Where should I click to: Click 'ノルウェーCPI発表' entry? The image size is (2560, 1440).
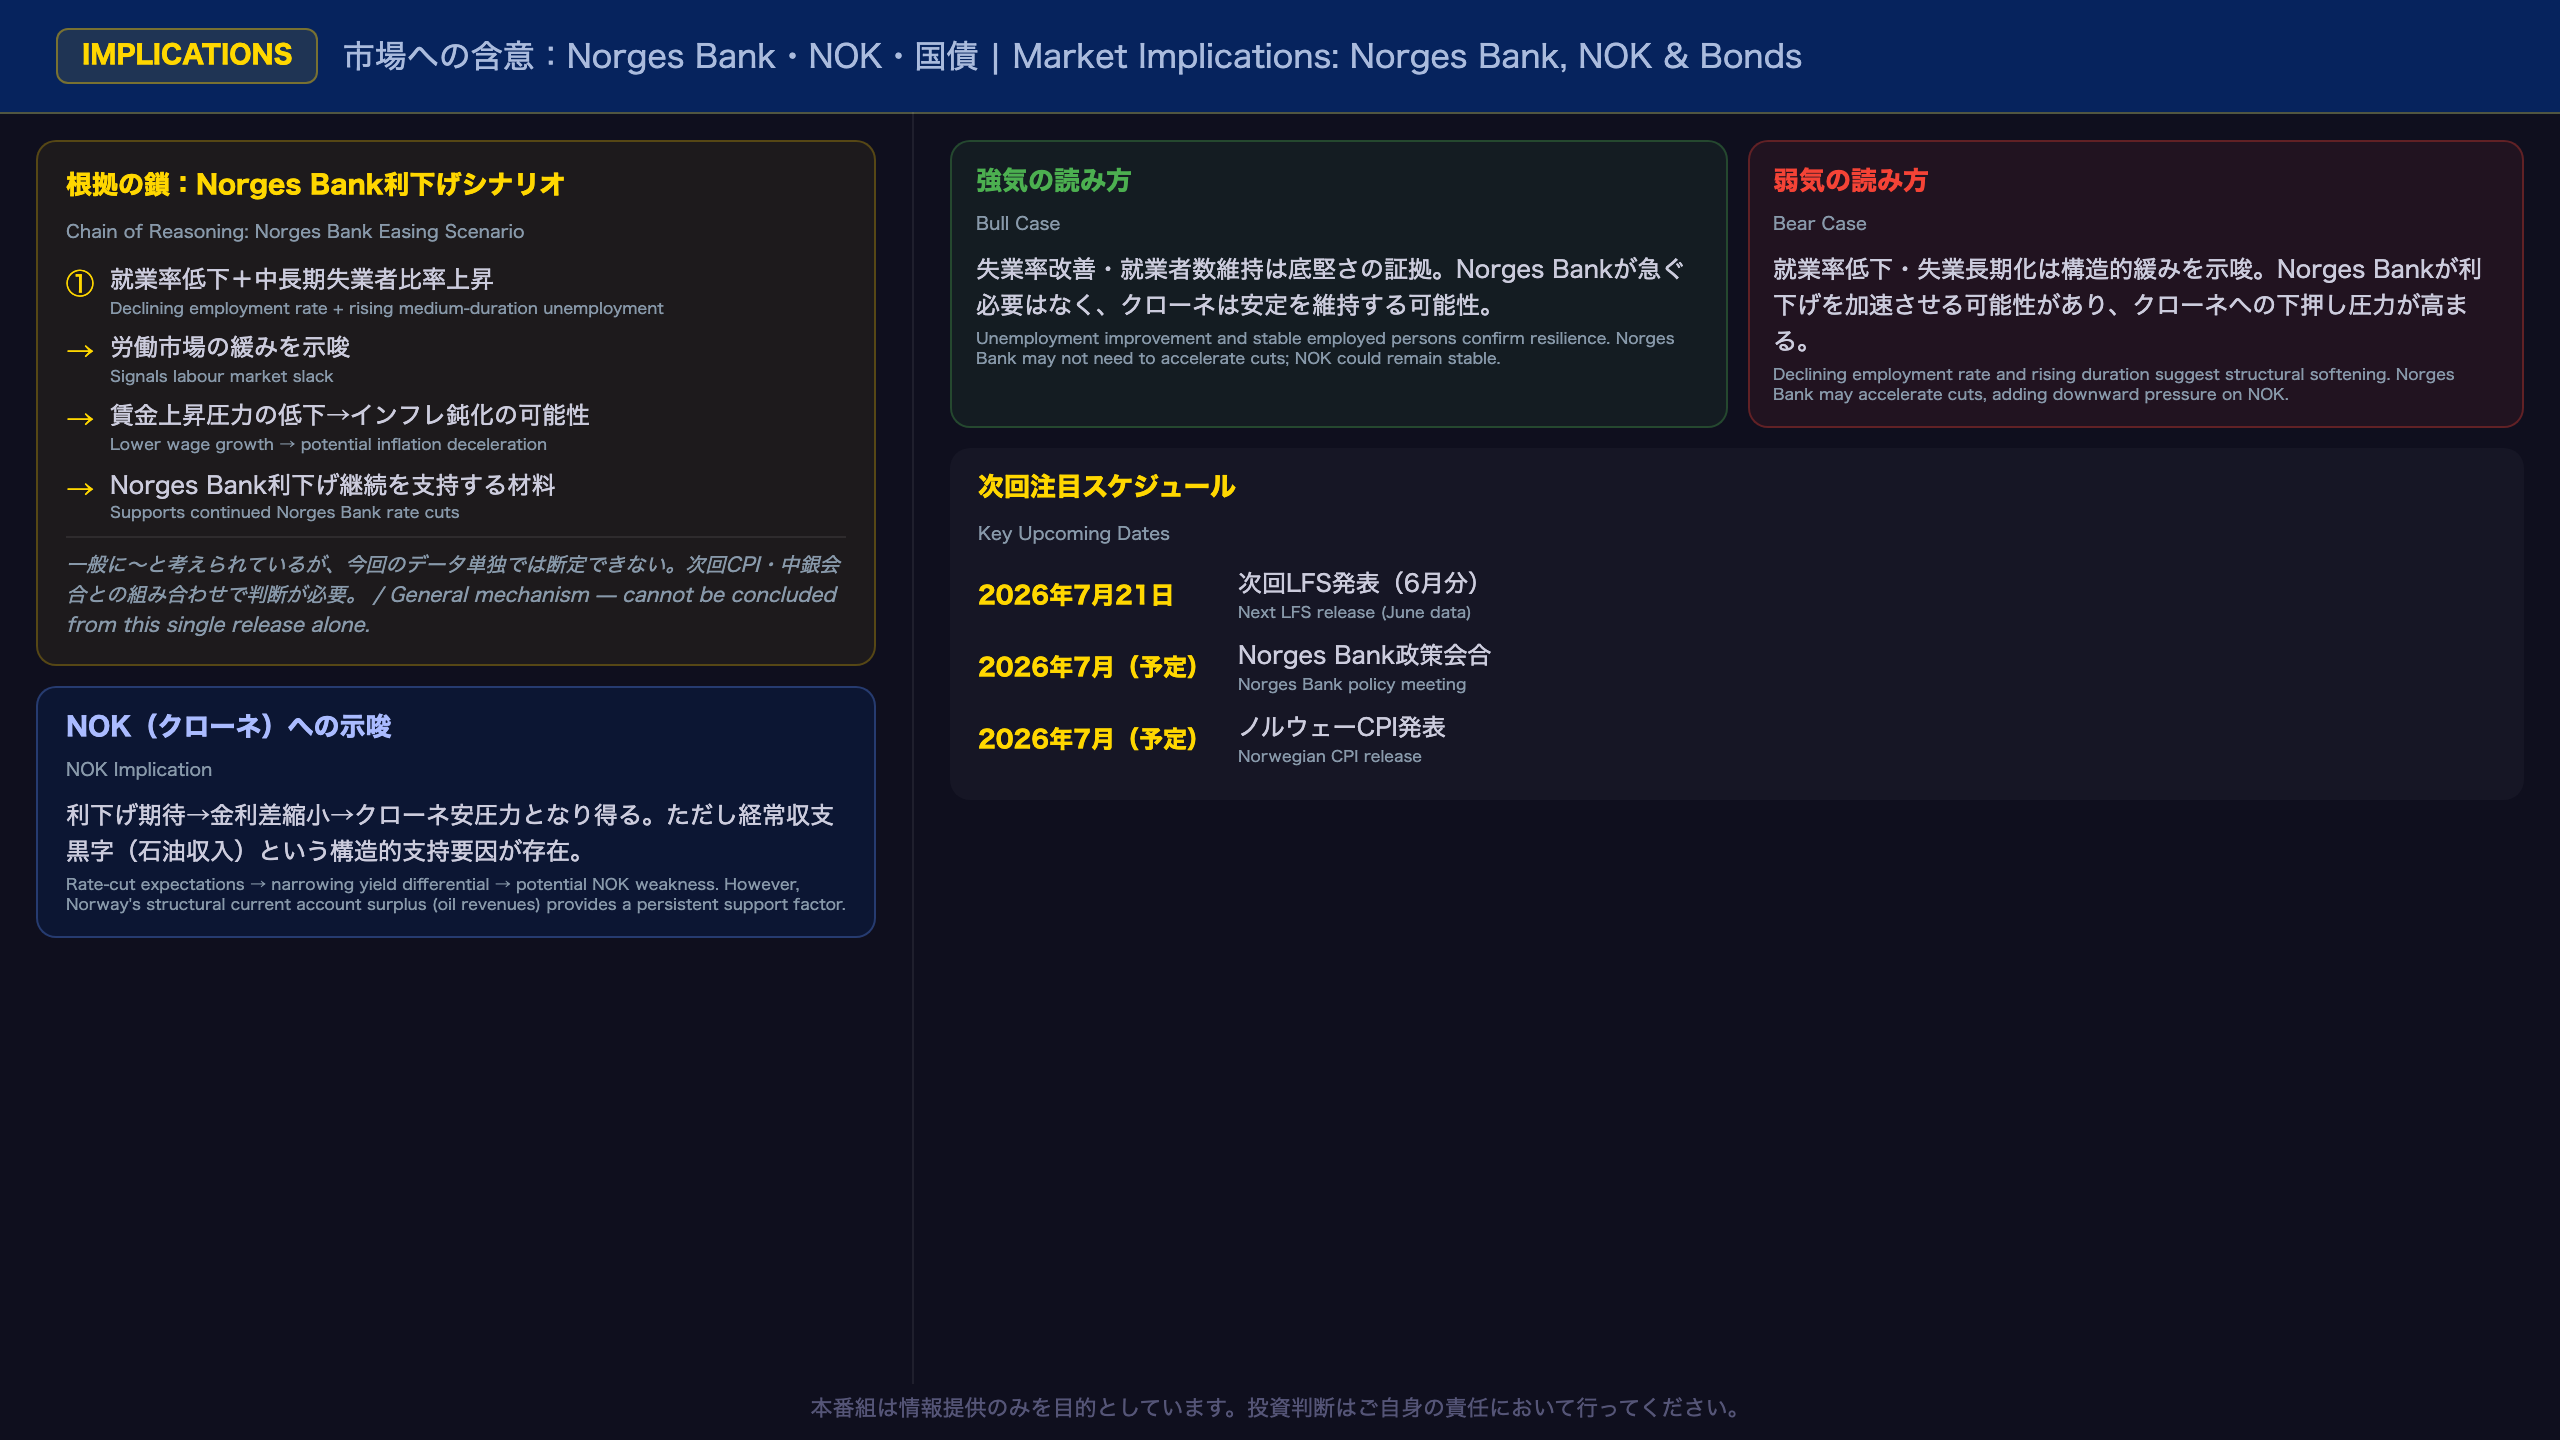1342,727
